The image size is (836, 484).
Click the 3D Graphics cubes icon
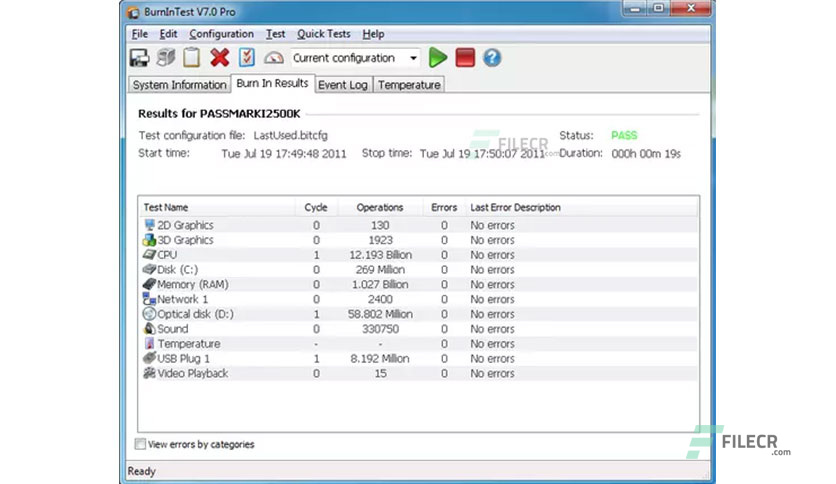(149, 240)
